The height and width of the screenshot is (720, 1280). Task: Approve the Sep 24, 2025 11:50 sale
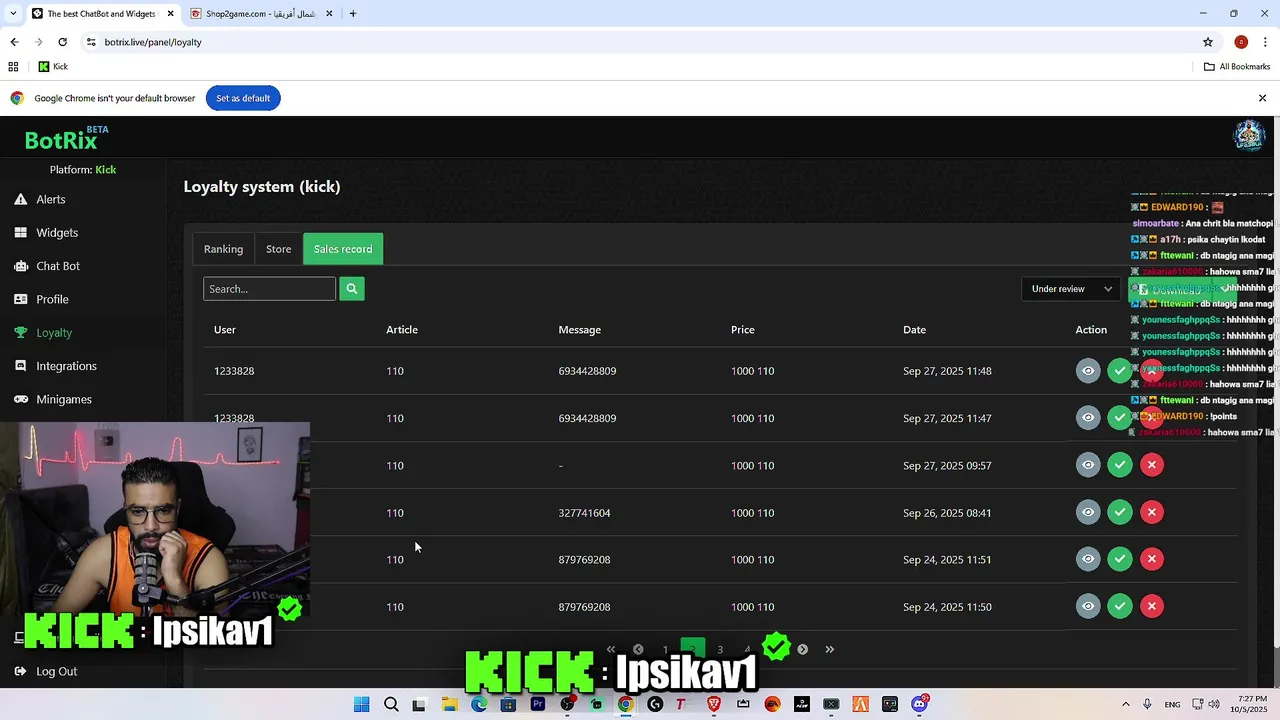tap(1120, 606)
